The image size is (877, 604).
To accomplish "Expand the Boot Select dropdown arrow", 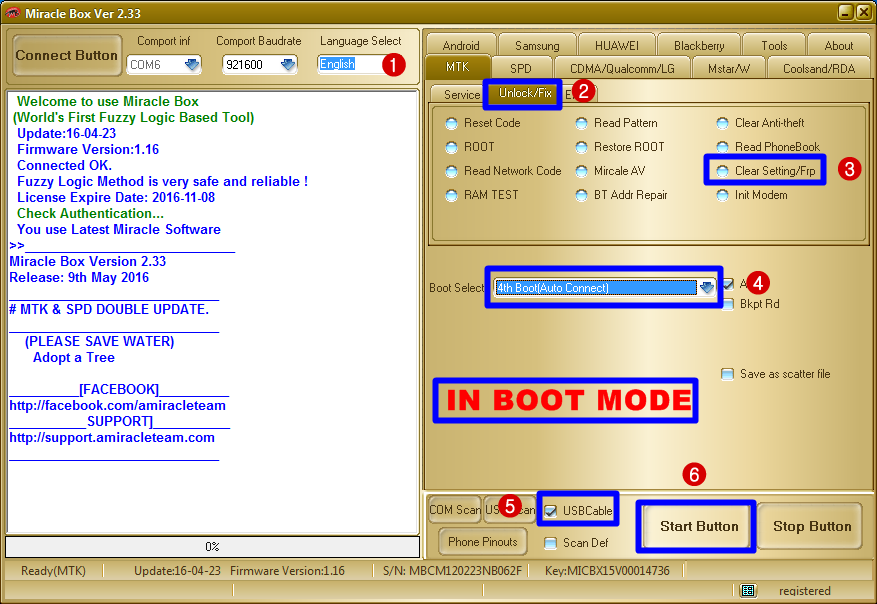I will coord(706,287).
